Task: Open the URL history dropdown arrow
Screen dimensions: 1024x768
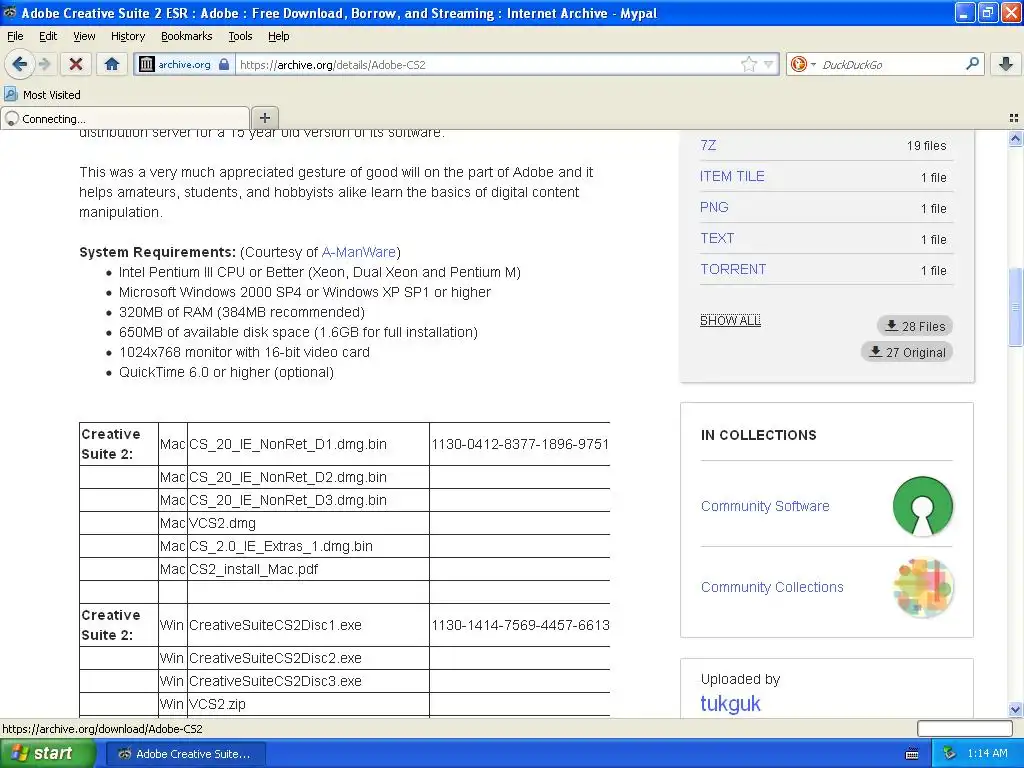Action: [769, 64]
